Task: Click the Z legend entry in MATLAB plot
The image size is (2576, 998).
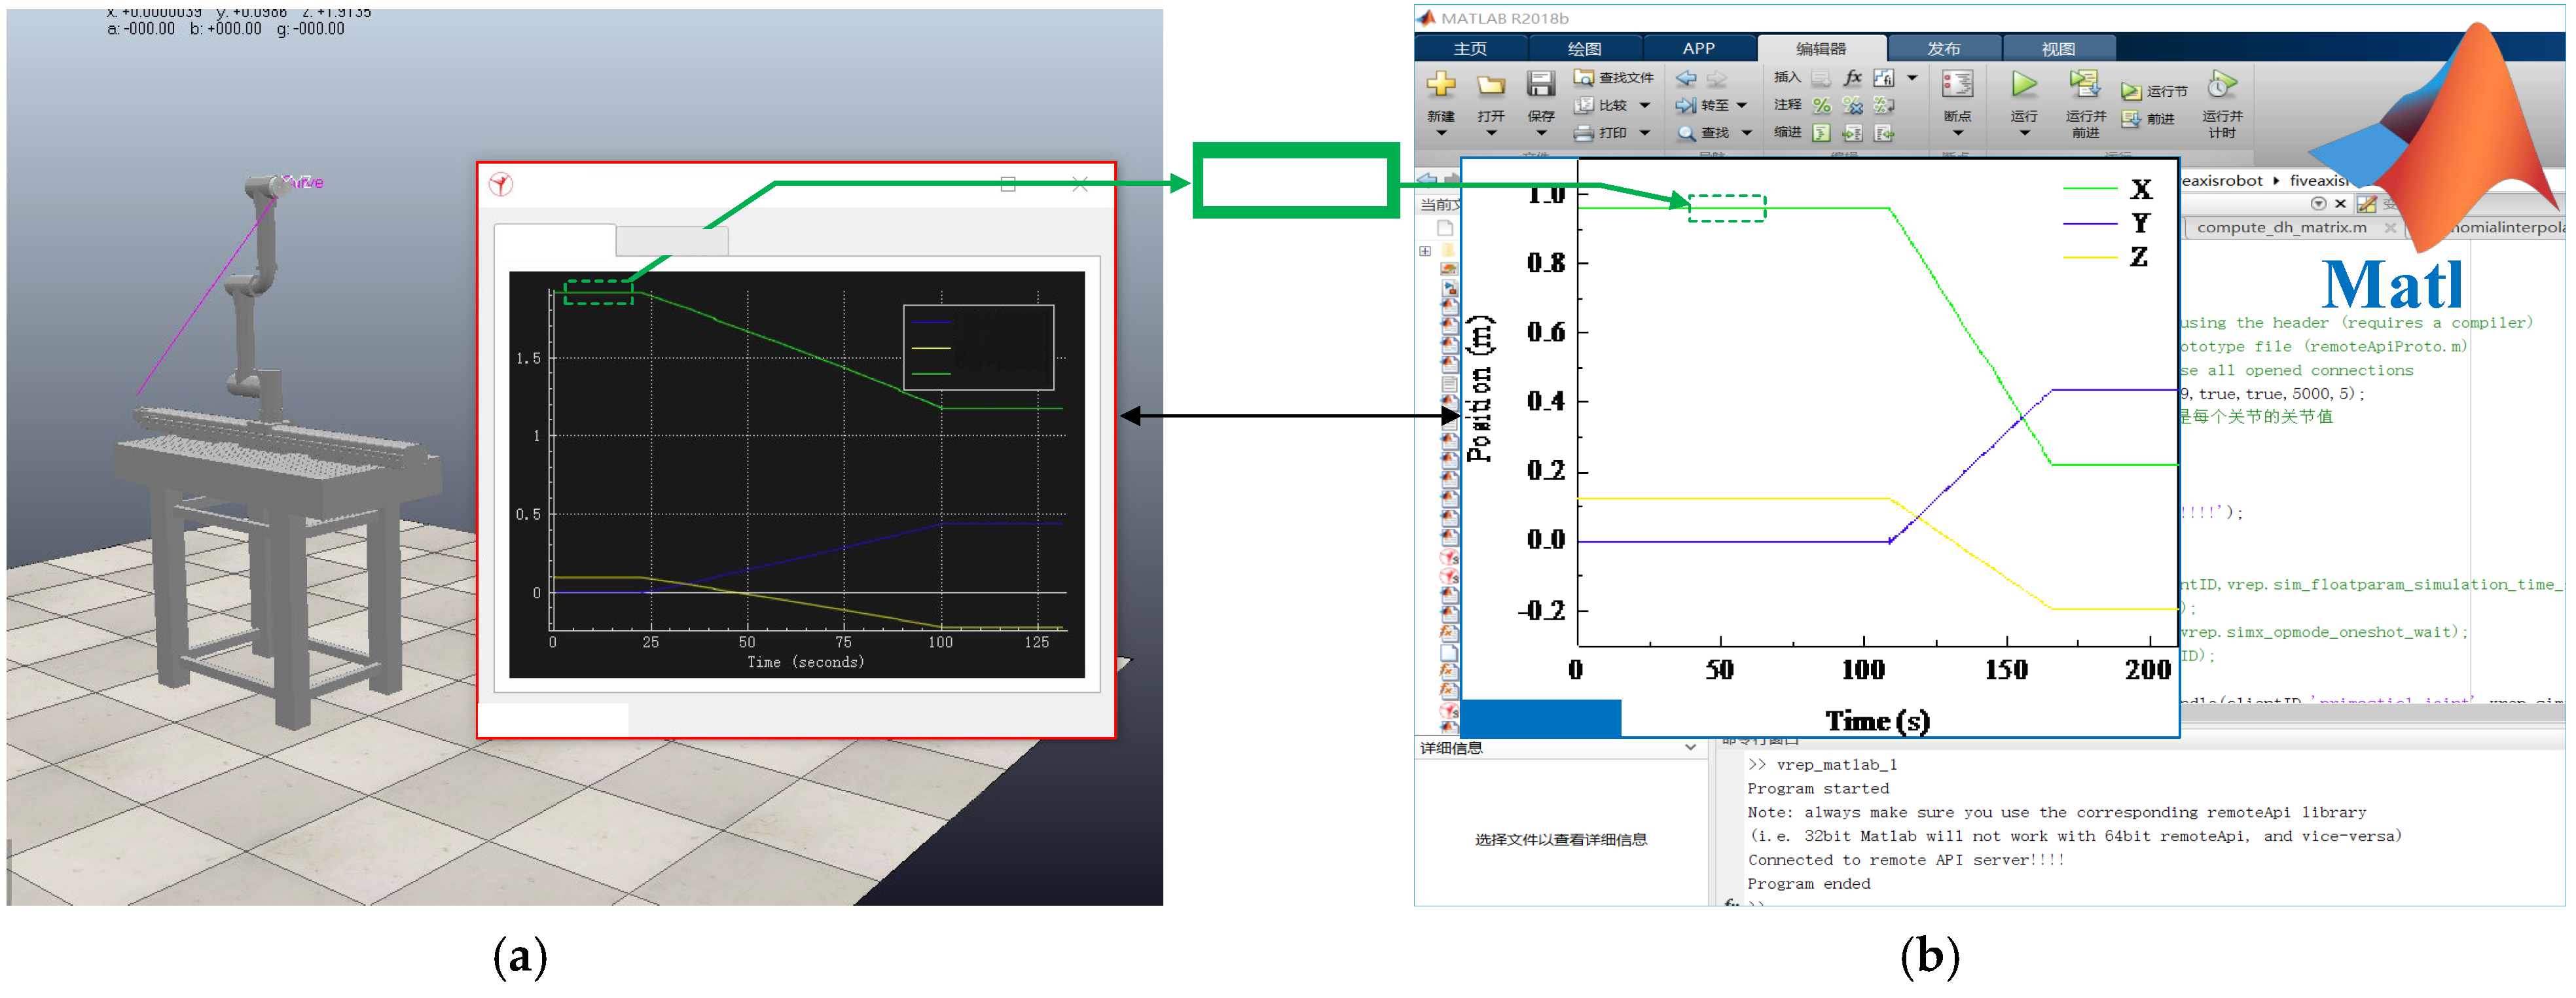Action: click(x=2106, y=257)
